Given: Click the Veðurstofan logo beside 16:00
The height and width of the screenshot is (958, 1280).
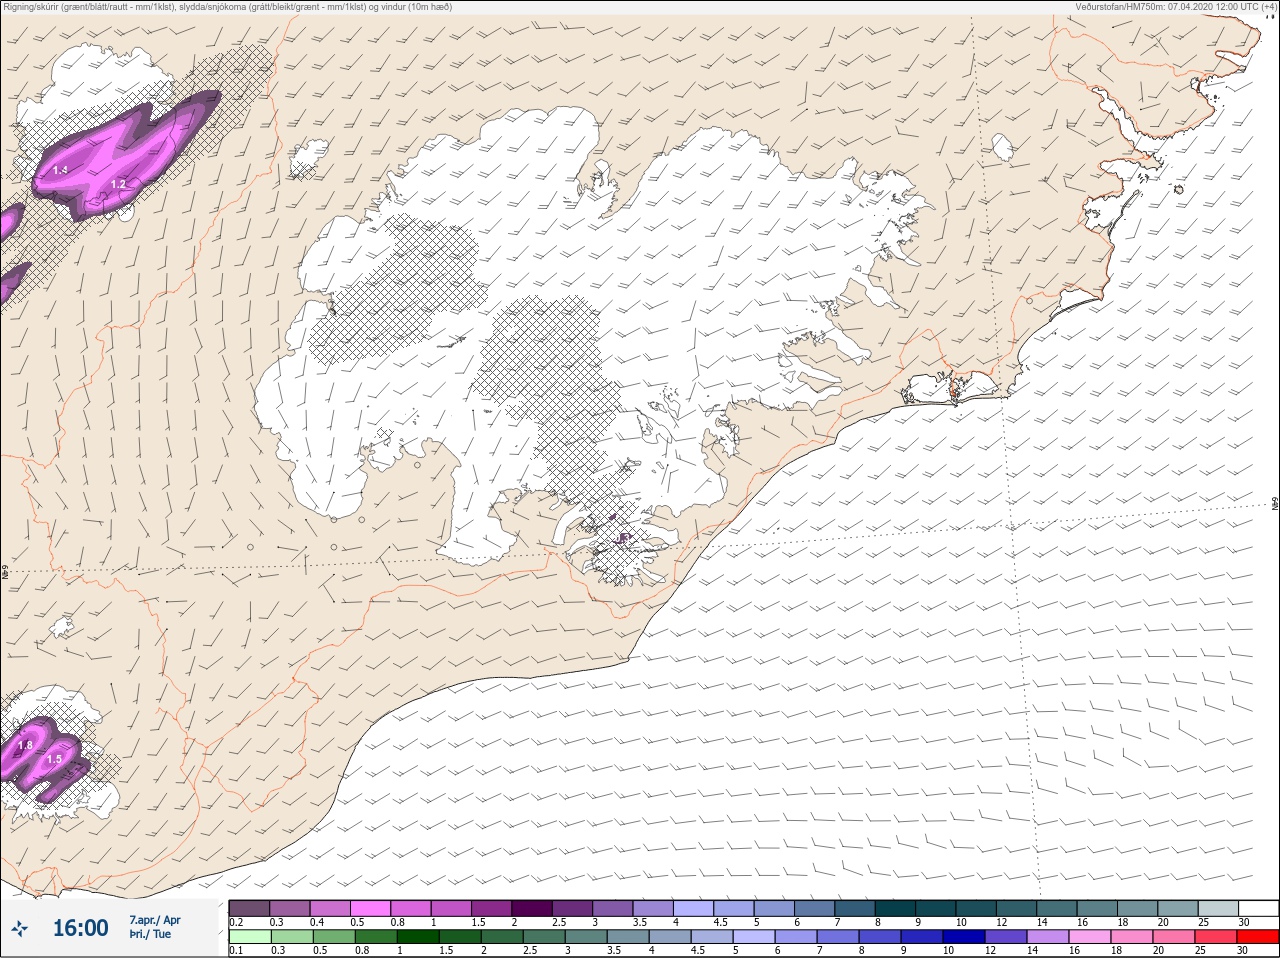Looking at the screenshot, I should pos(19,928).
